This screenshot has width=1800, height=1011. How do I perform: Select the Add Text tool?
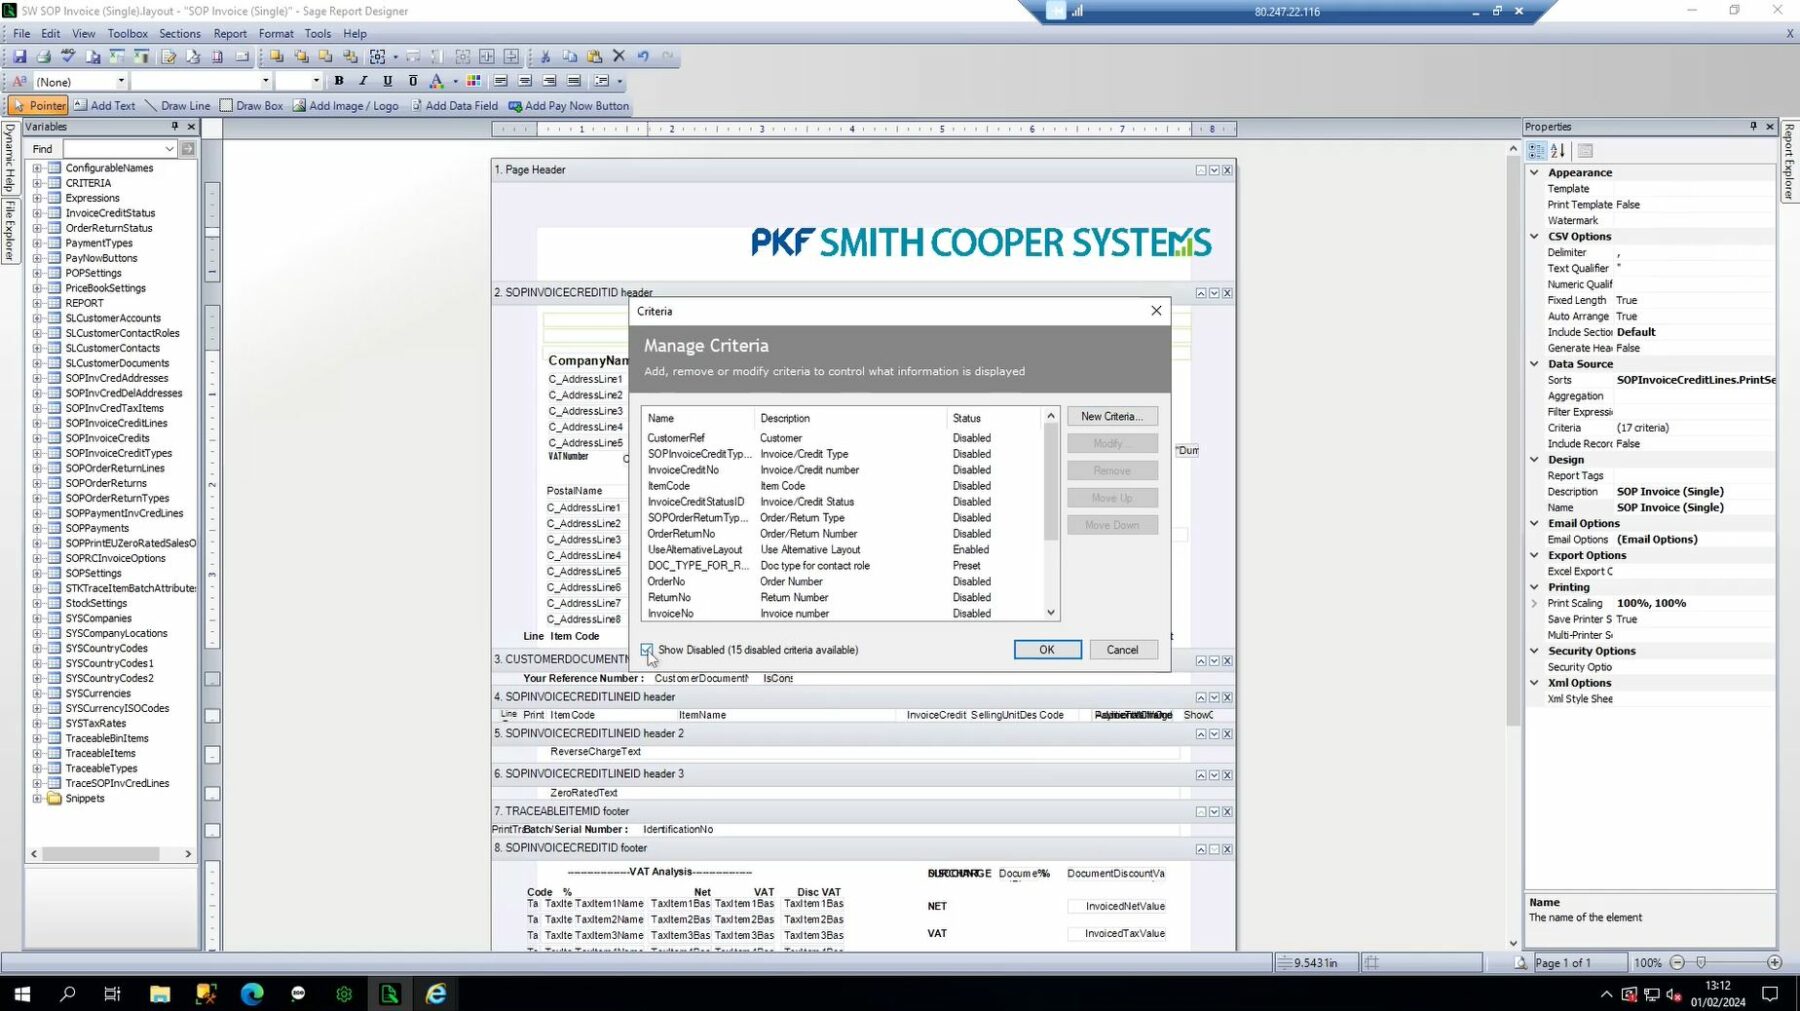pyautogui.click(x=104, y=105)
